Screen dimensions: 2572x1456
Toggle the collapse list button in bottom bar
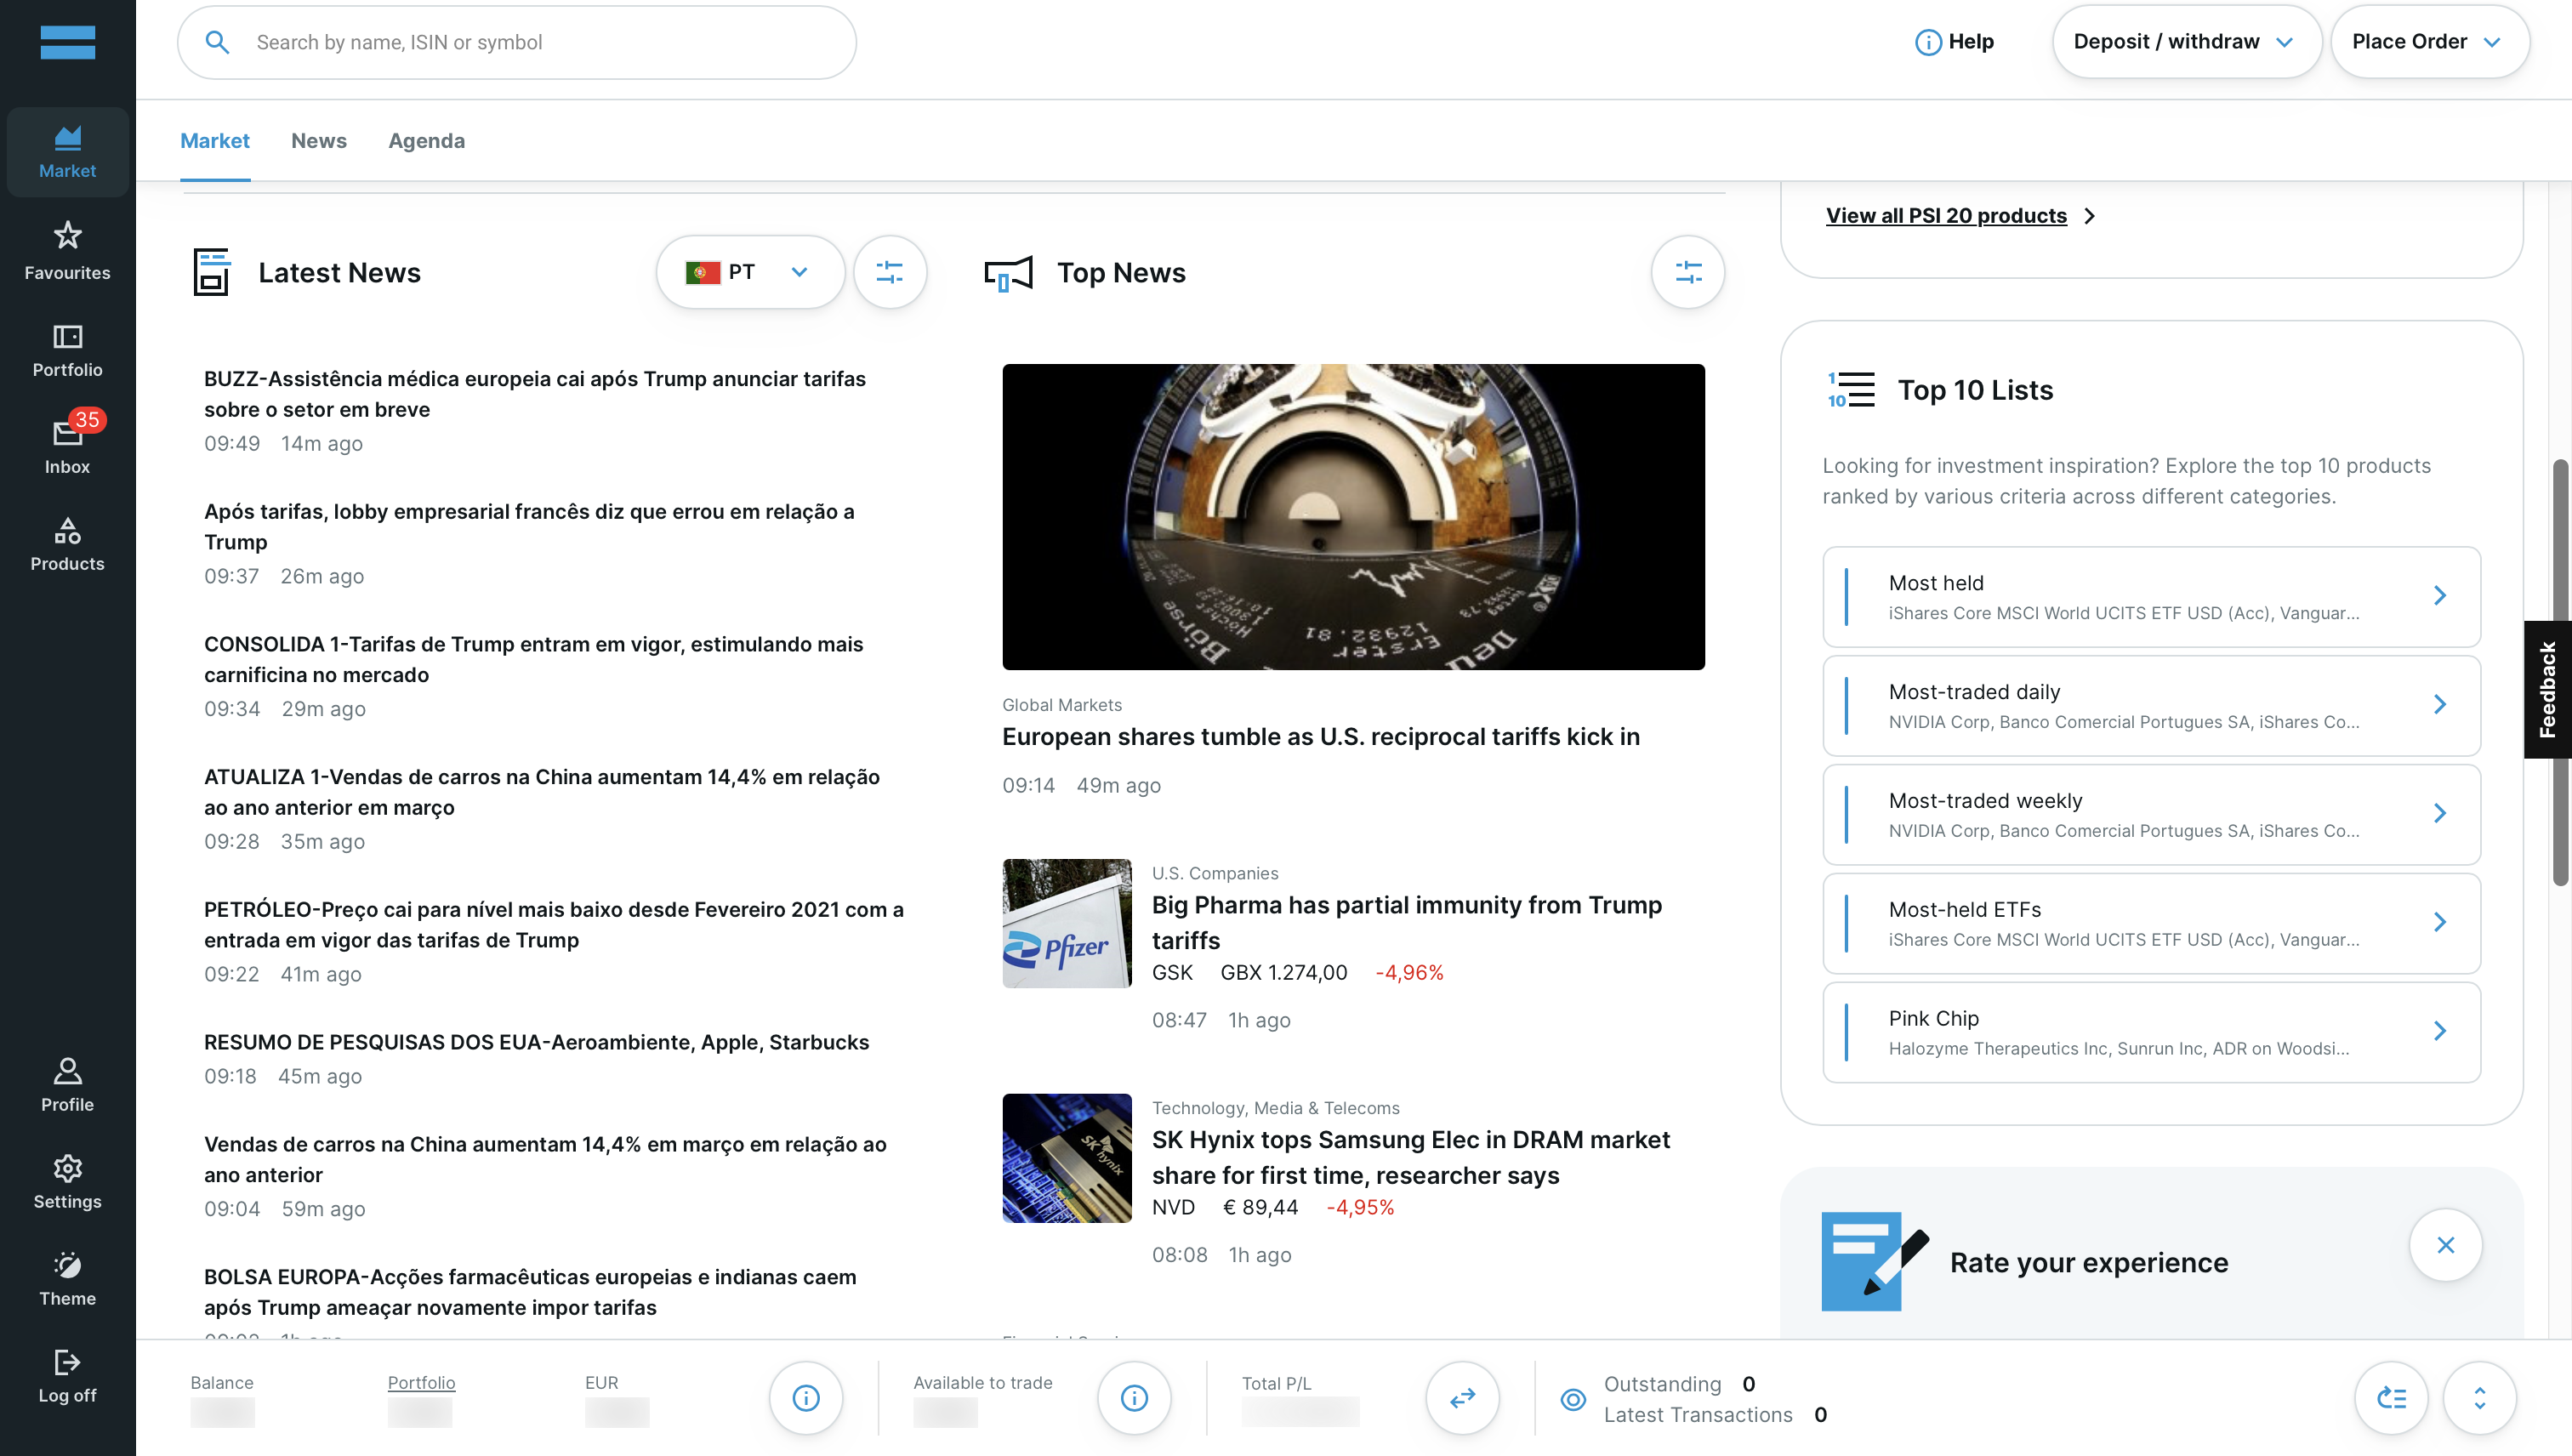pyautogui.click(x=2391, y=1397)
